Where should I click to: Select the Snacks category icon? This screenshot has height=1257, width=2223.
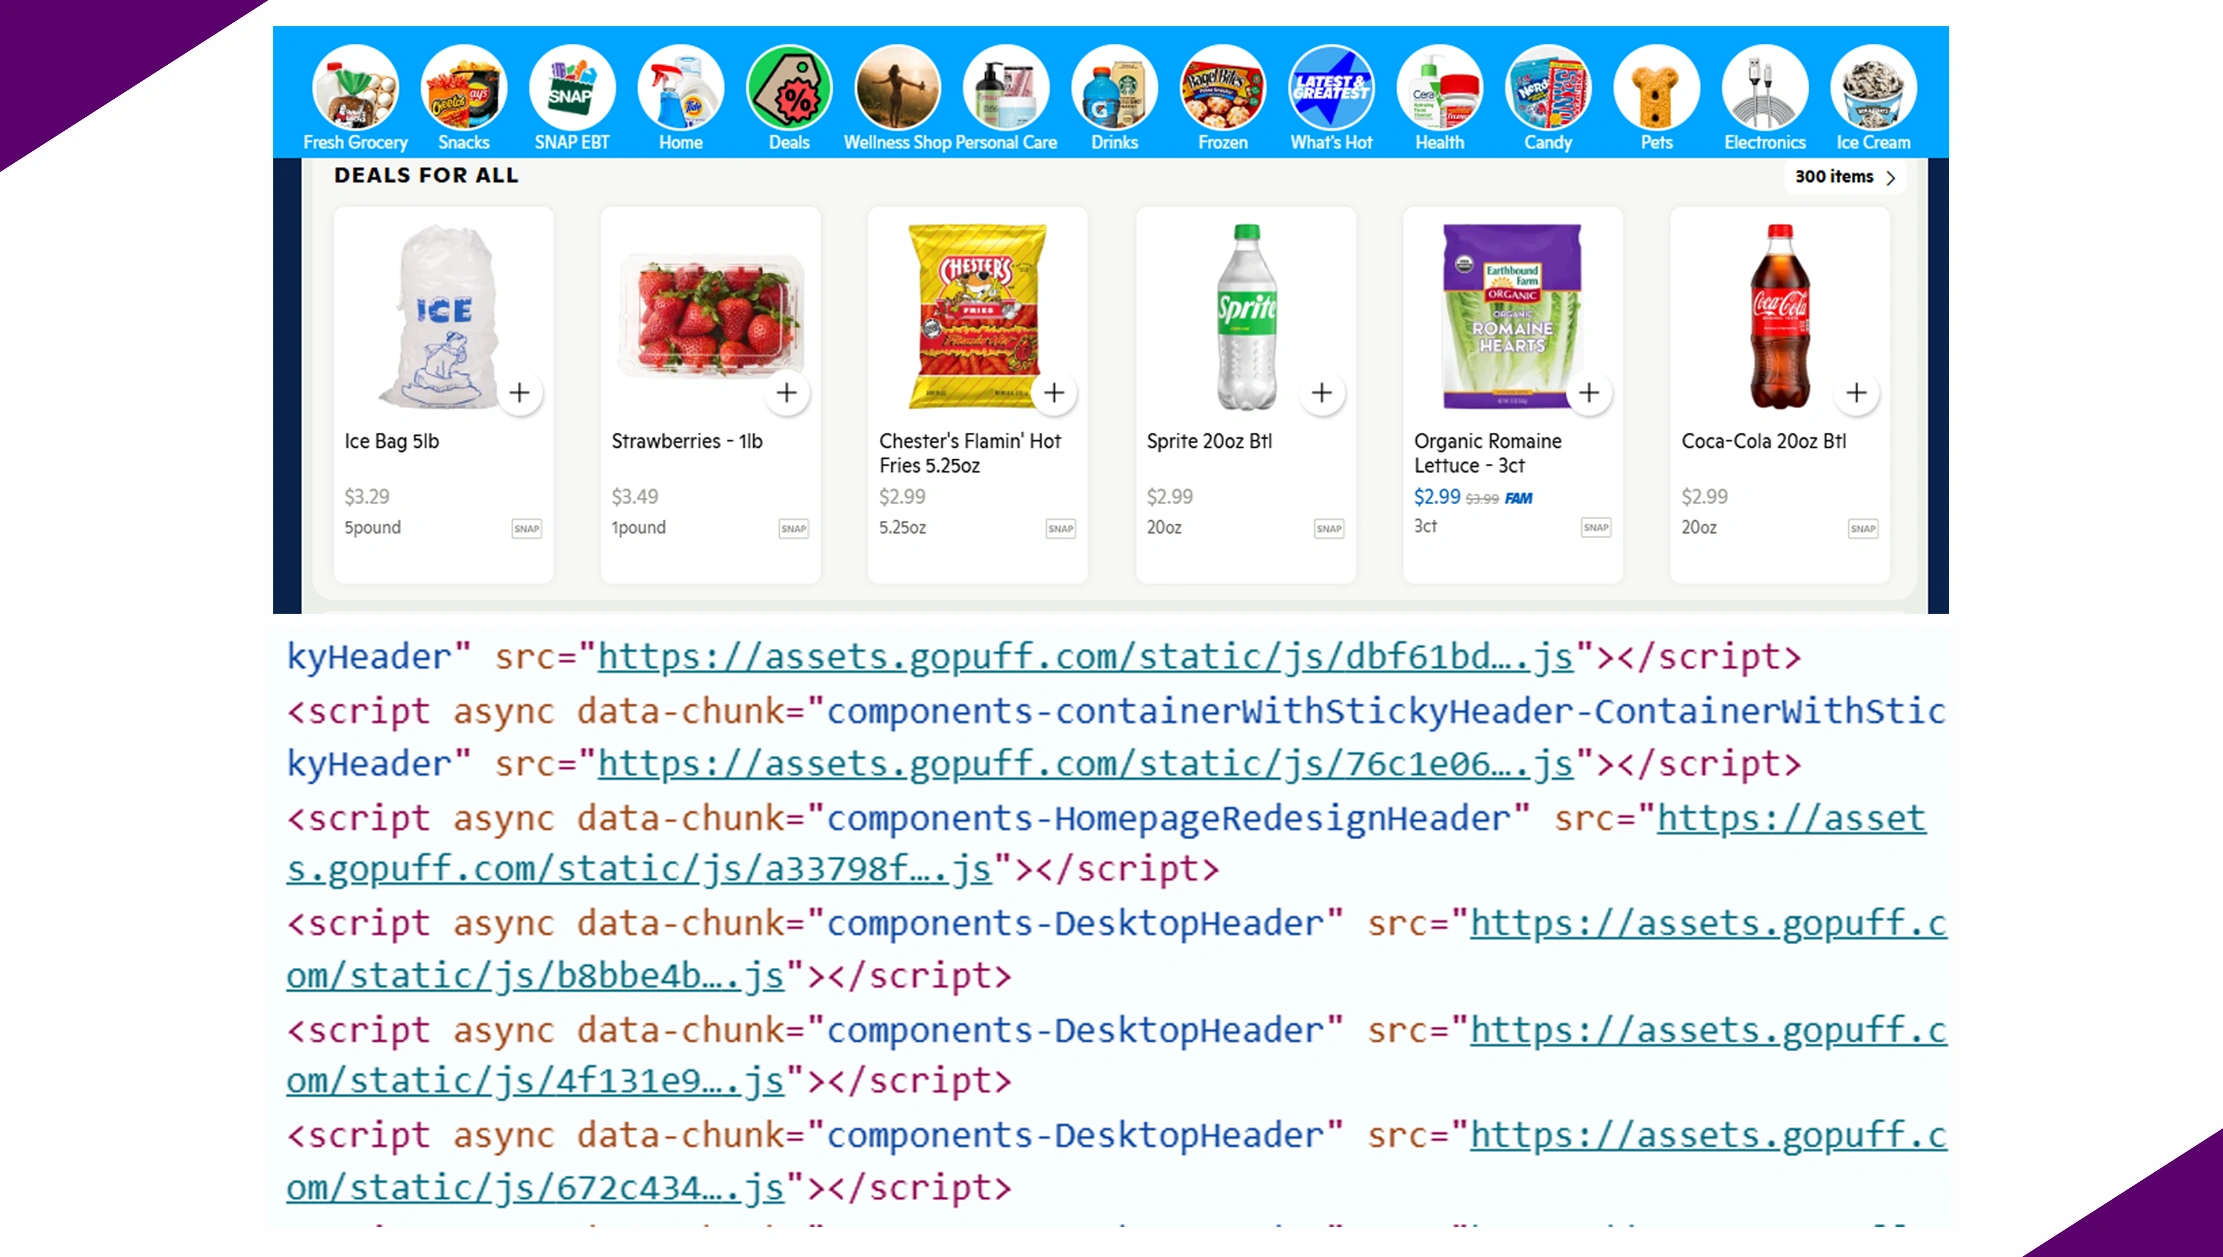point(464,88)
